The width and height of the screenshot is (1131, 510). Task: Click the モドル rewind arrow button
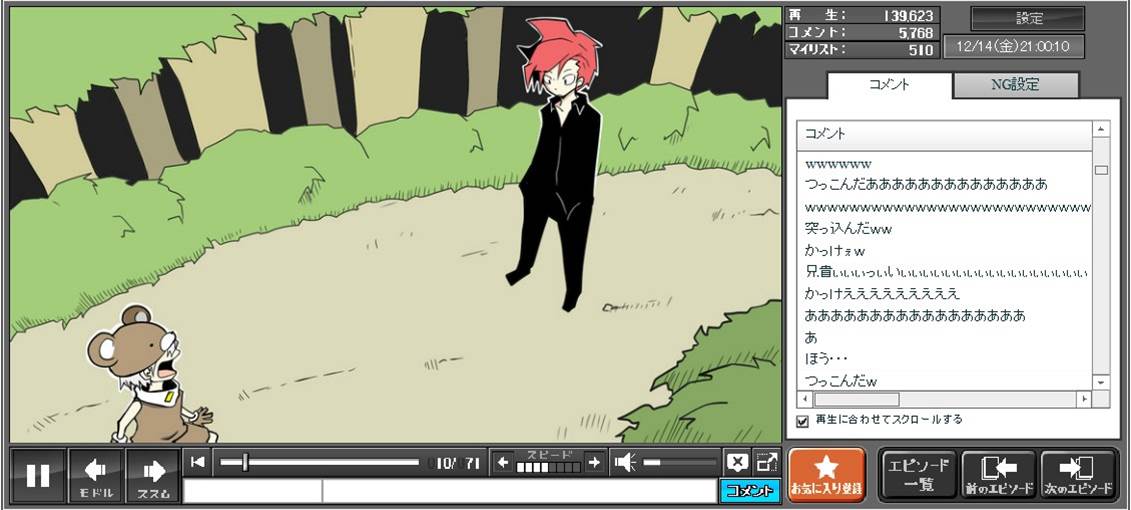(96, 475)
